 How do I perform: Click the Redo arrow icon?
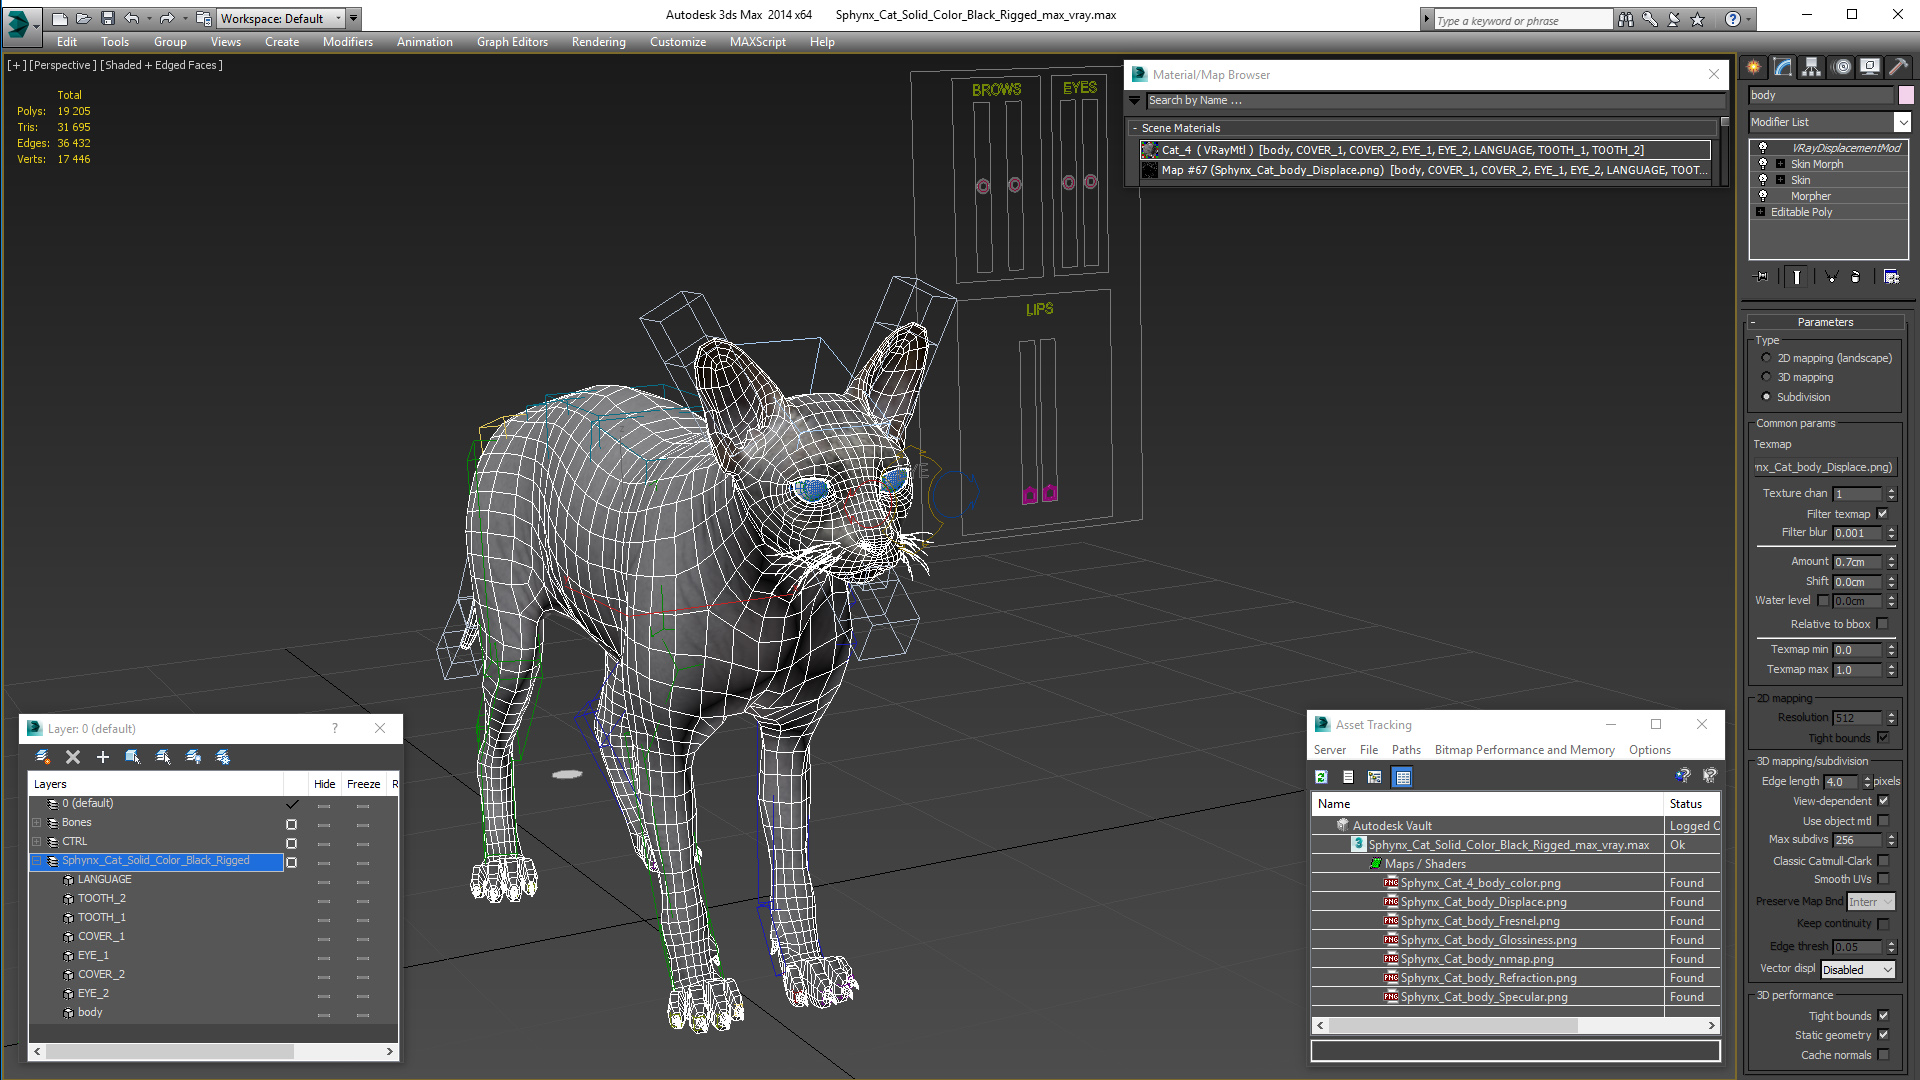(x=167, y=18)
